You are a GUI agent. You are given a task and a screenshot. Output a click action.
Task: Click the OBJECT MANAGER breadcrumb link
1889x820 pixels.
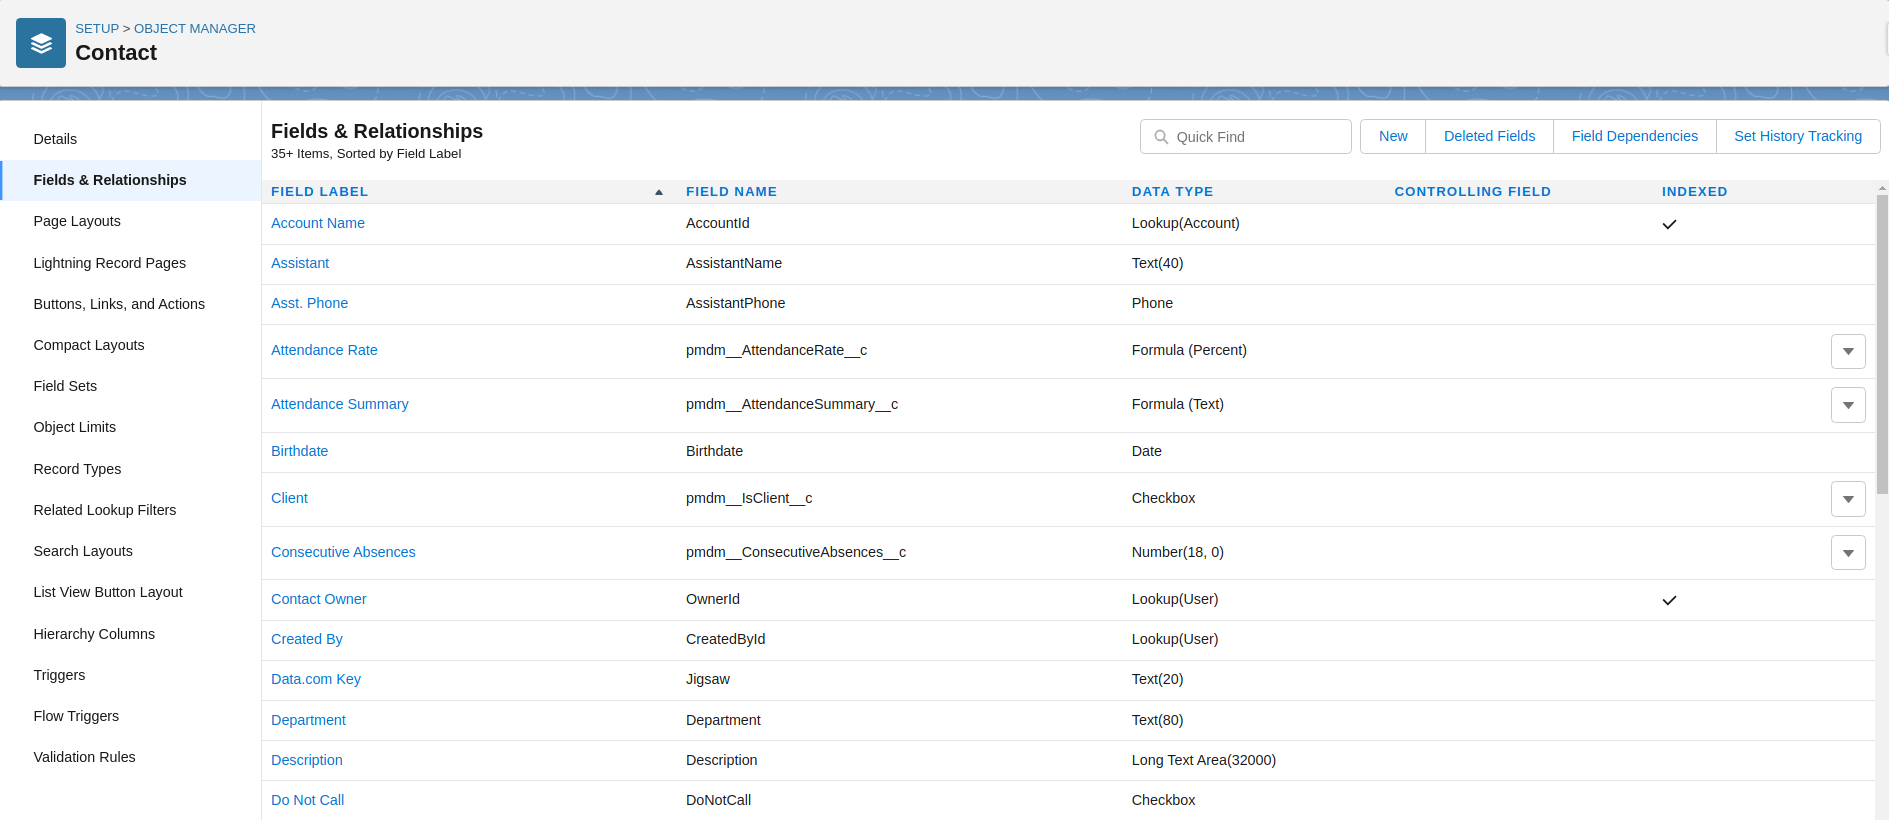(x=195, y=29)
